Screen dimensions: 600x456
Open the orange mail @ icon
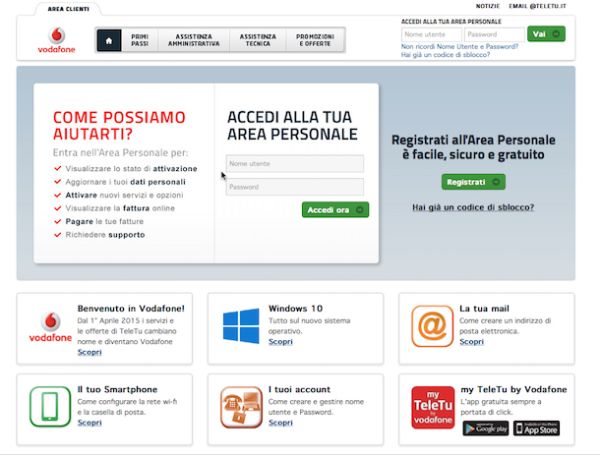(432, 326)
